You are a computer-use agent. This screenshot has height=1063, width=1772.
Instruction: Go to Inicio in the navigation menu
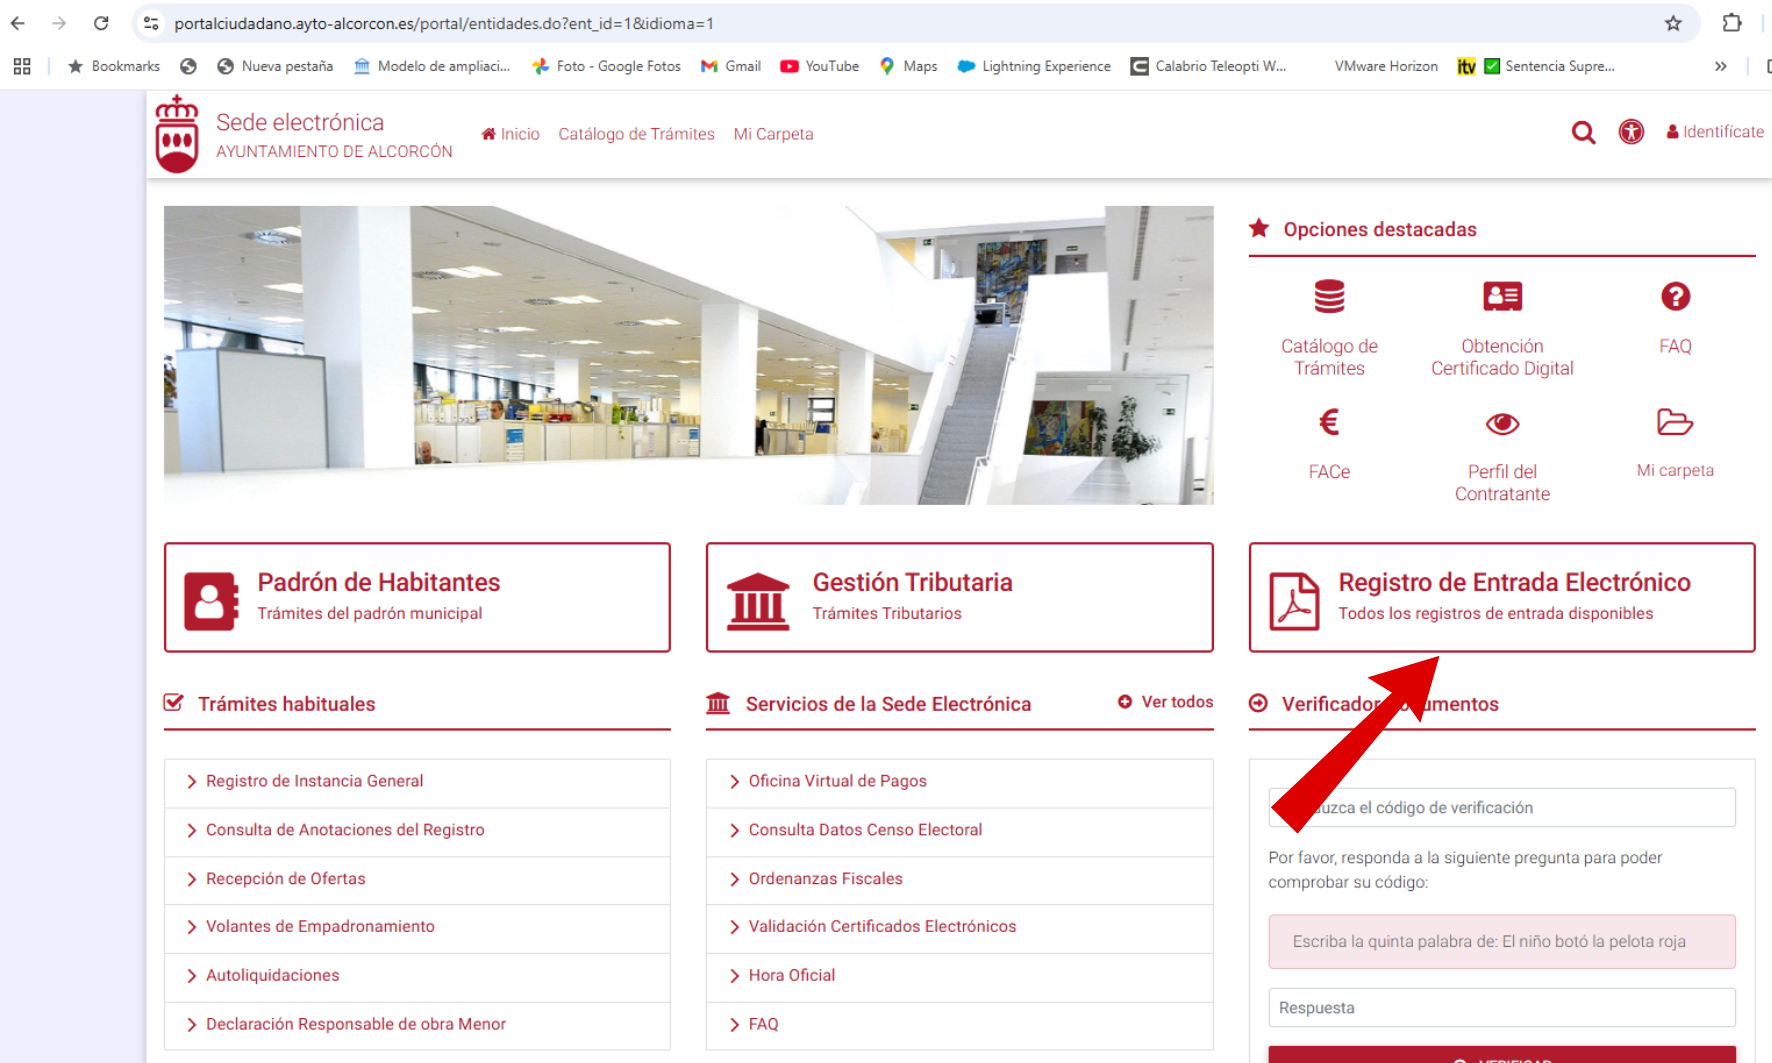coord(511,134)
